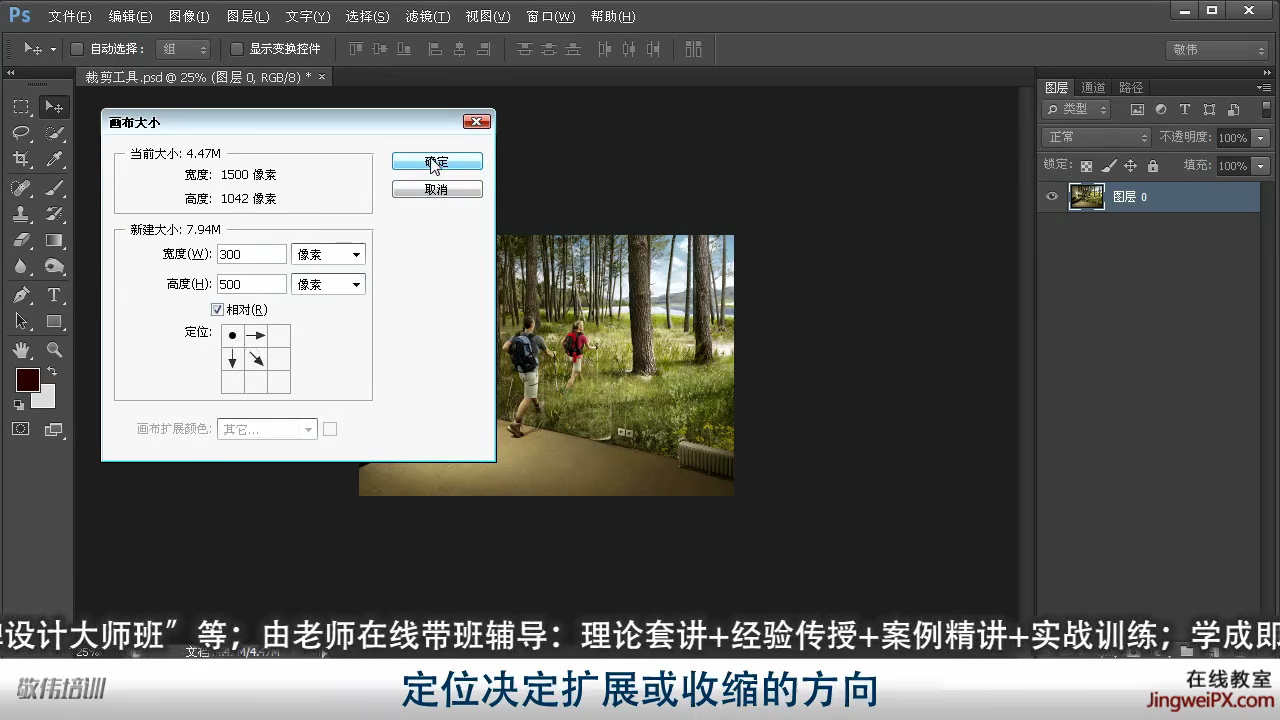The image size is (1280, 720).
Task: Select the Zoom tool
Action: pyautogui.click(x=54, y=350)
